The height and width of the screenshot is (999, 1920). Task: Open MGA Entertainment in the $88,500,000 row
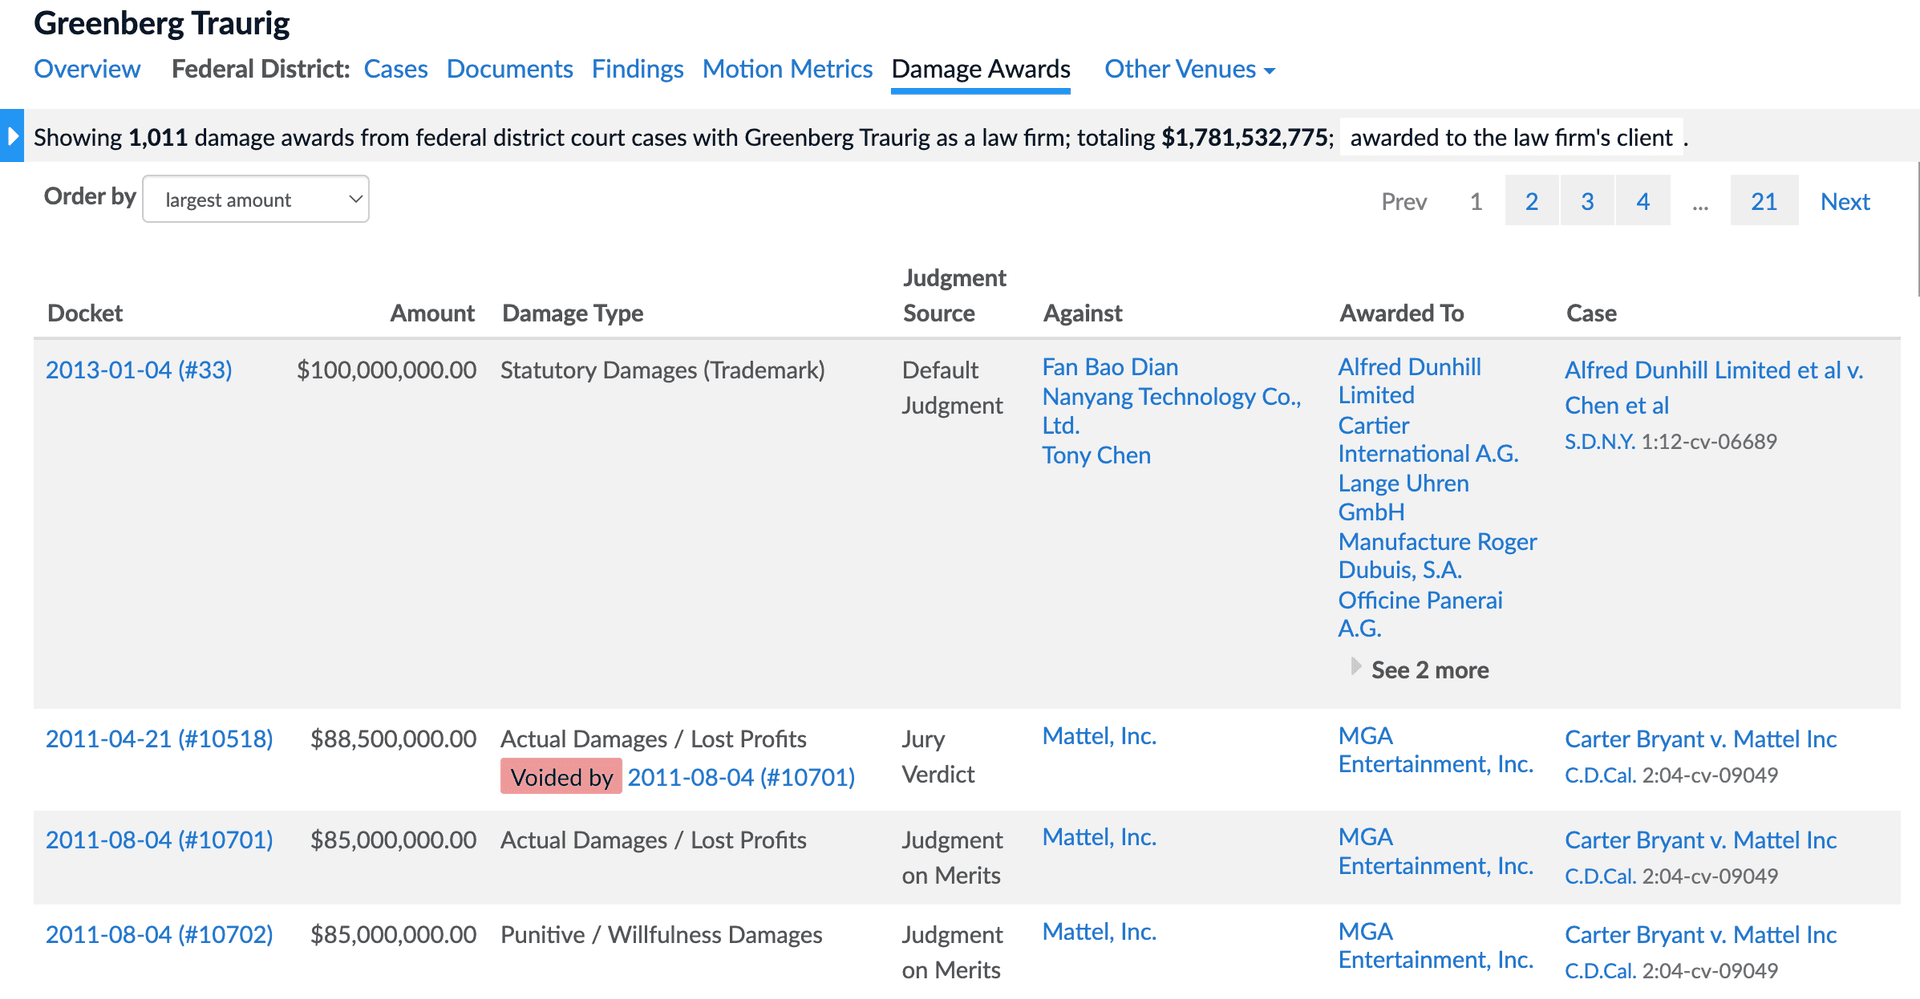(x=1435, y=750)
